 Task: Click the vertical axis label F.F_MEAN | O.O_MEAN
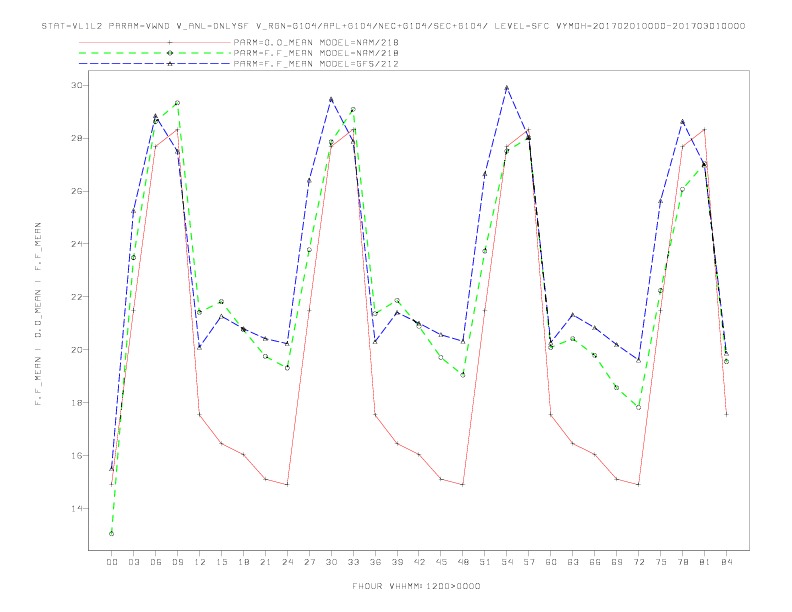38,314
